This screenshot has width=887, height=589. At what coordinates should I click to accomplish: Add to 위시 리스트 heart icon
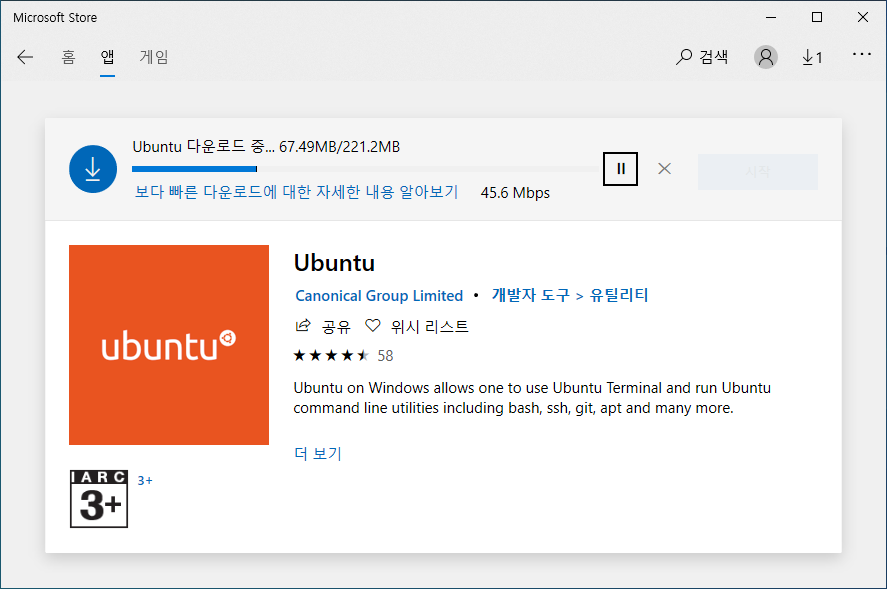coord(373,325)
